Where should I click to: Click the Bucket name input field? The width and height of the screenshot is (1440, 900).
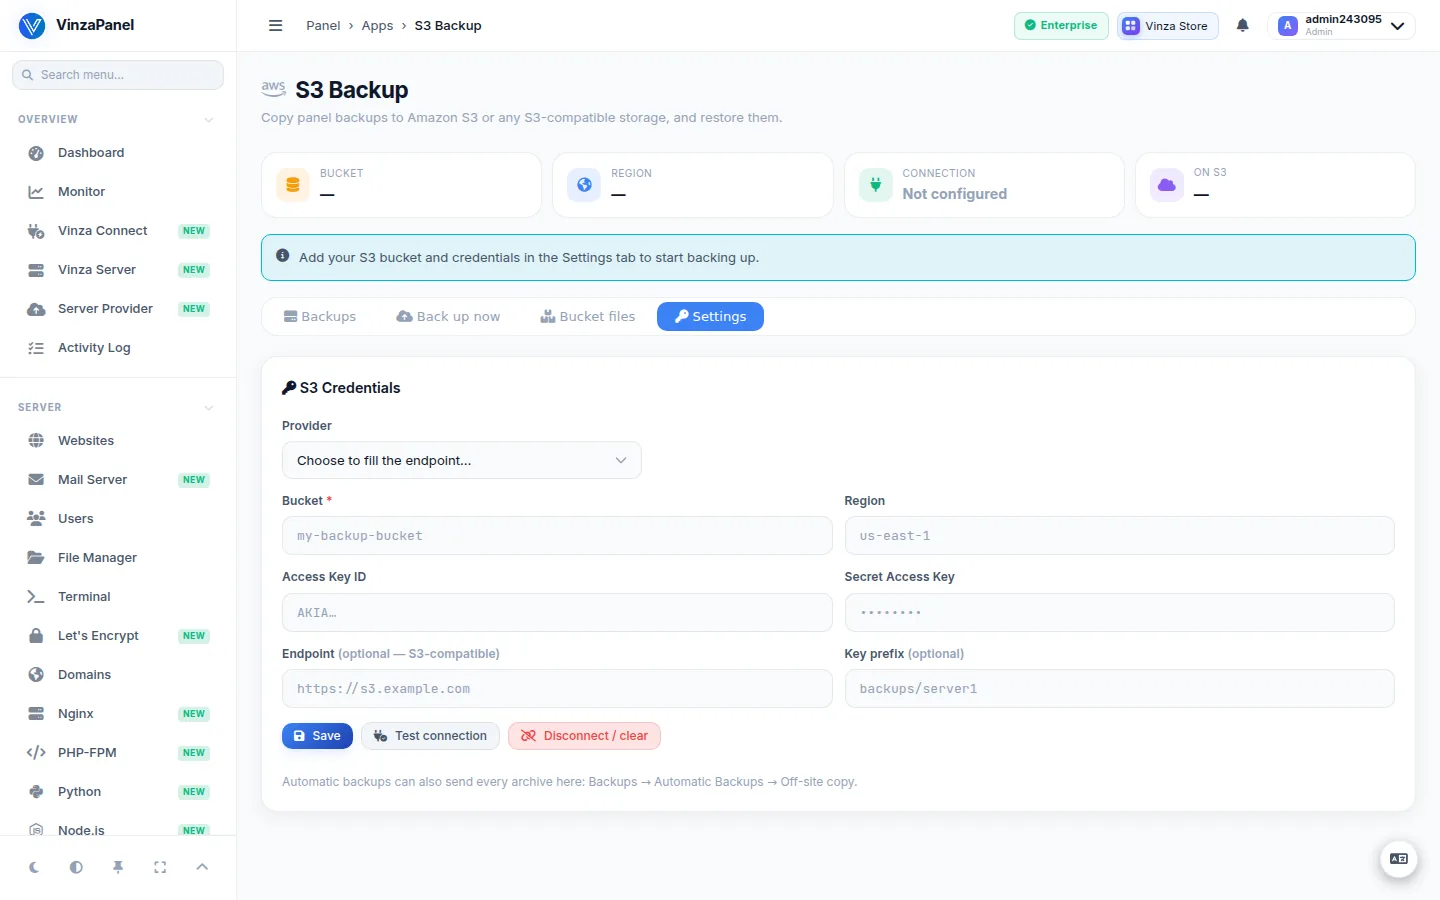coord(557,536)
